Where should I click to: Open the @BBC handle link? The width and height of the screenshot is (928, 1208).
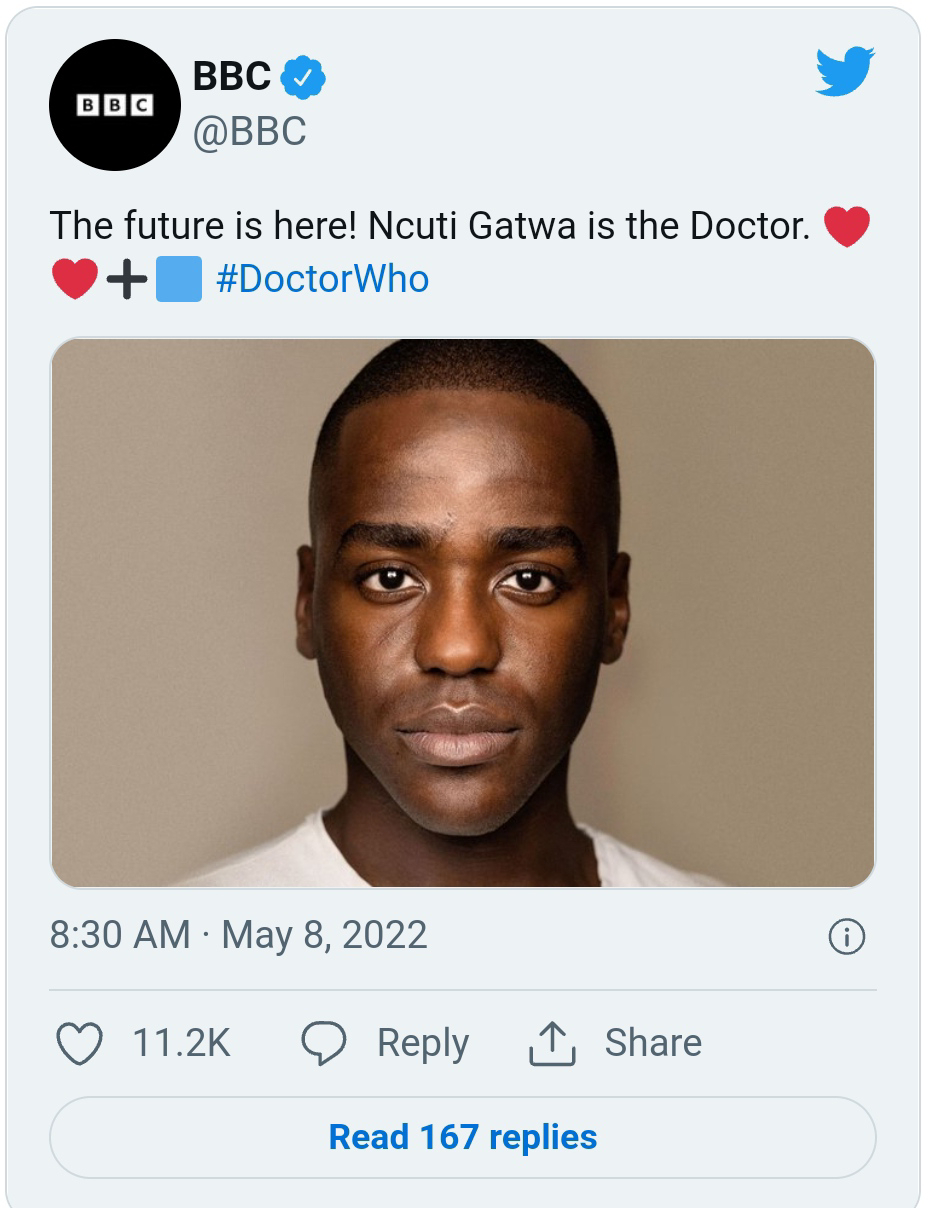(249, 132)
